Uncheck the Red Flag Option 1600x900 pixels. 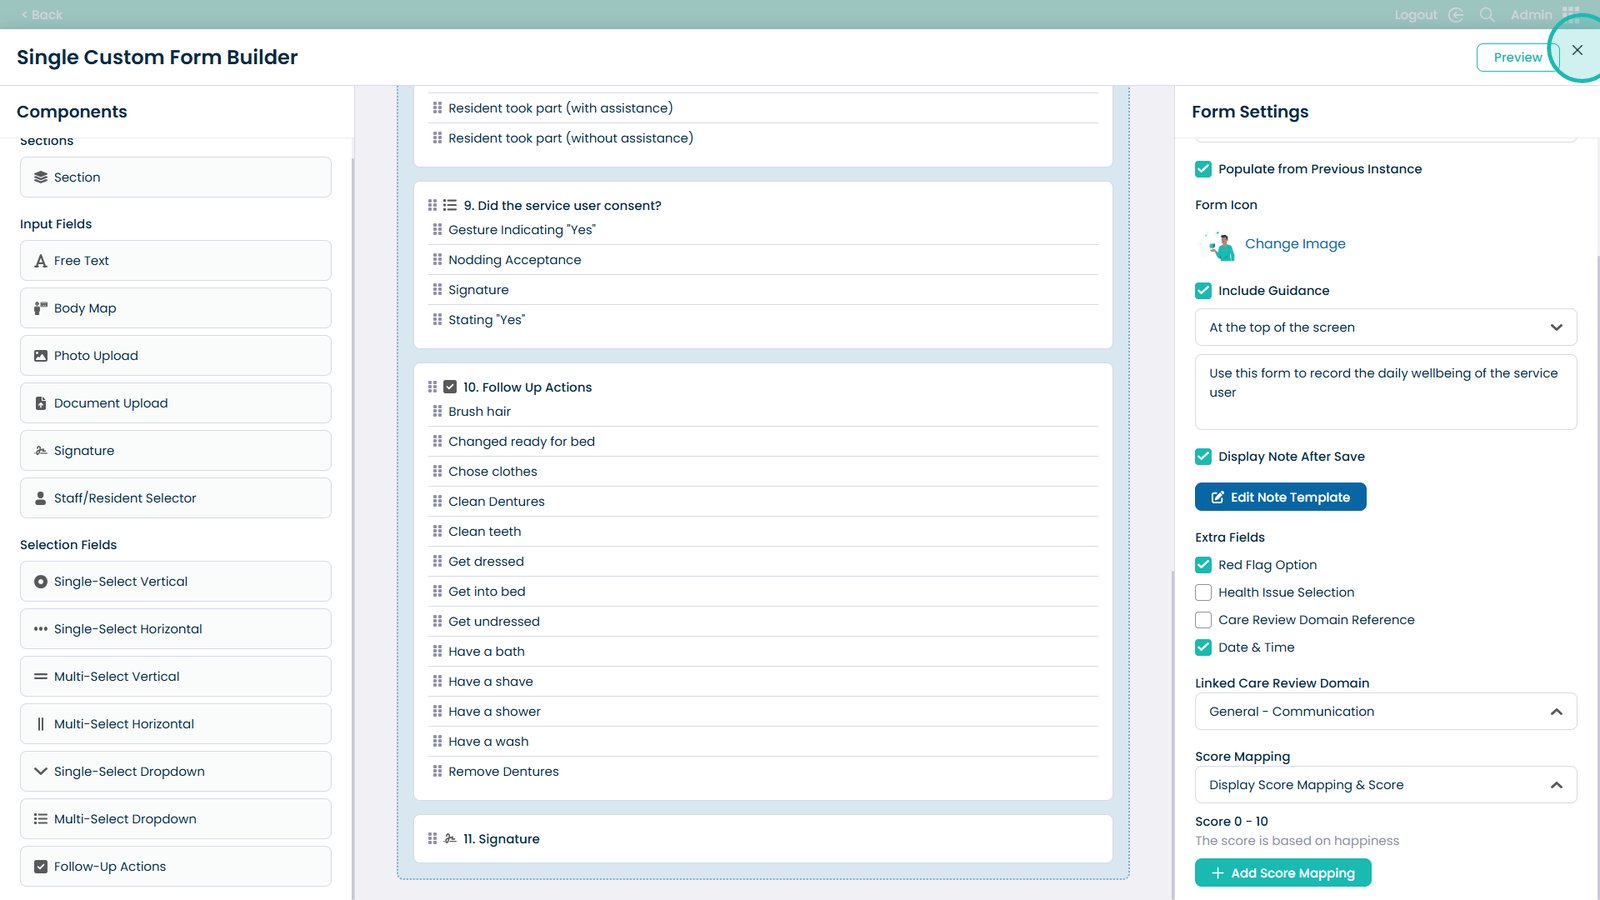tap(1203, 565)
